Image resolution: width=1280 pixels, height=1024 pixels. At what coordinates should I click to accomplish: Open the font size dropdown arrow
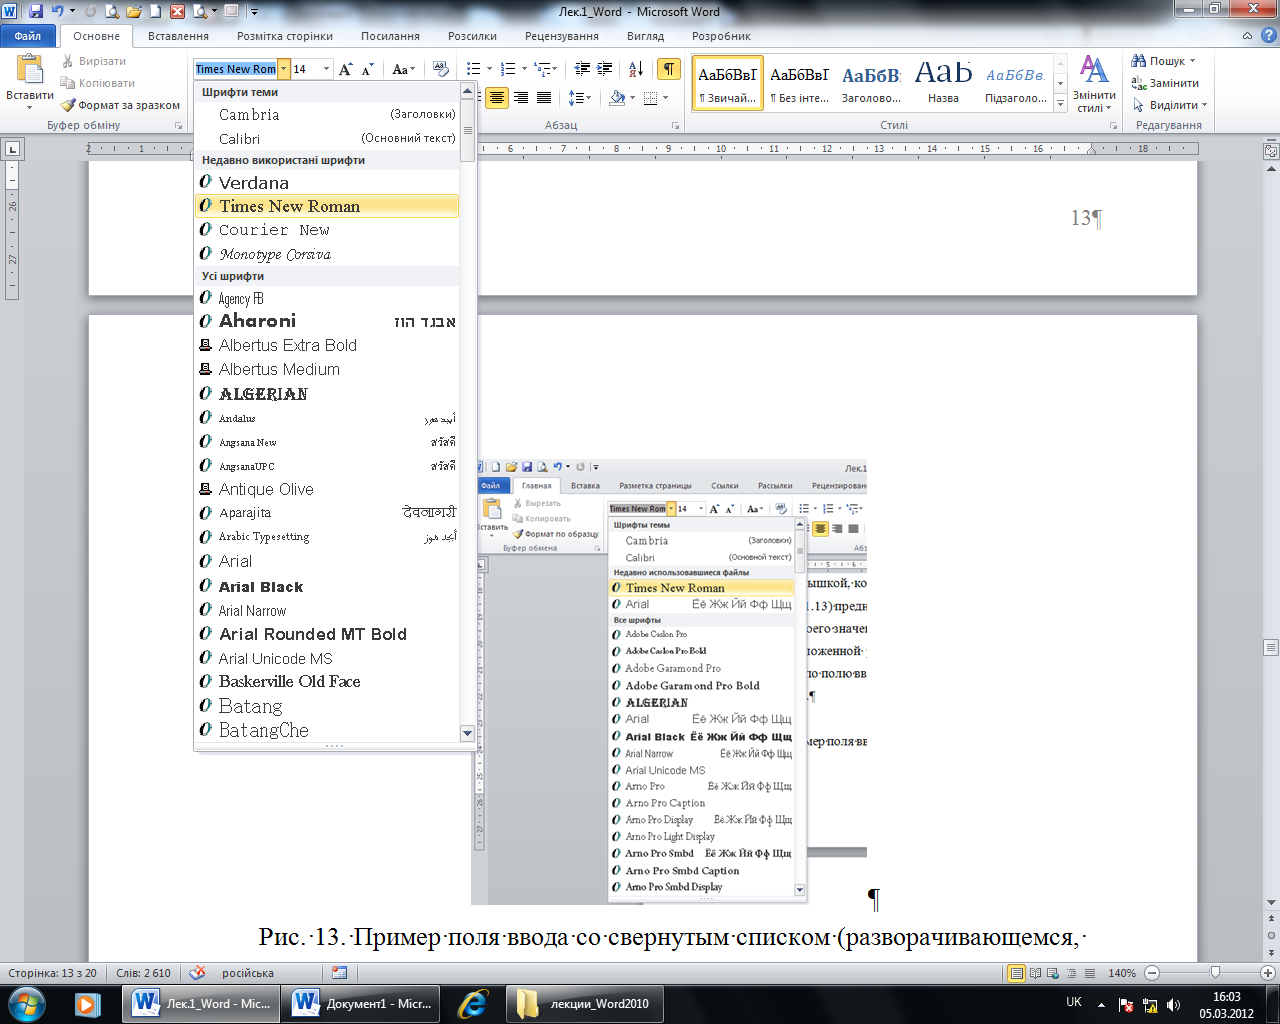coord(326,69)
